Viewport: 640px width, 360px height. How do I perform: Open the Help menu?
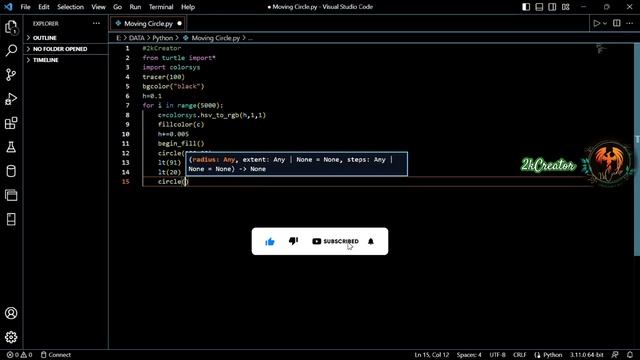(188, 7)
